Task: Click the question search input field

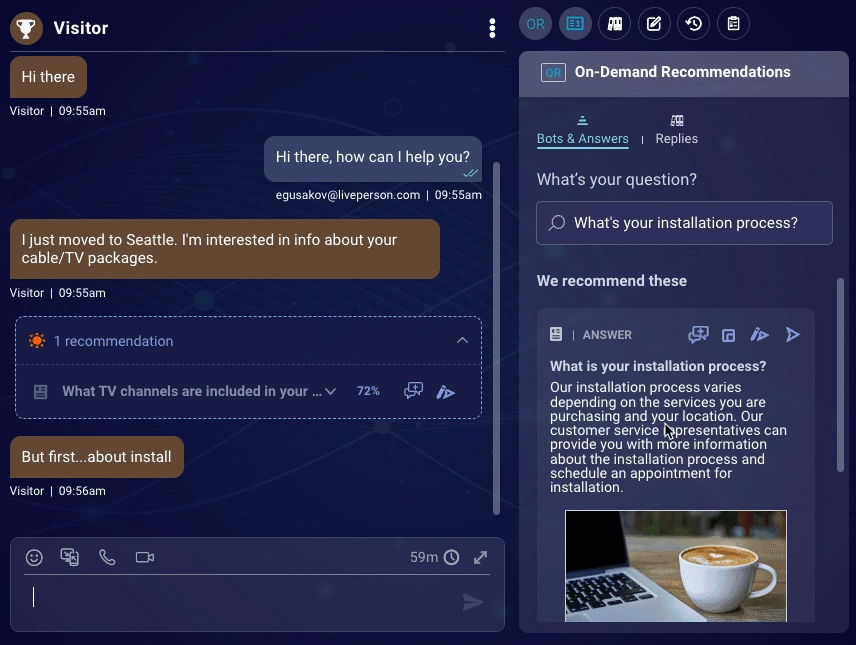Action: point(684,223)
